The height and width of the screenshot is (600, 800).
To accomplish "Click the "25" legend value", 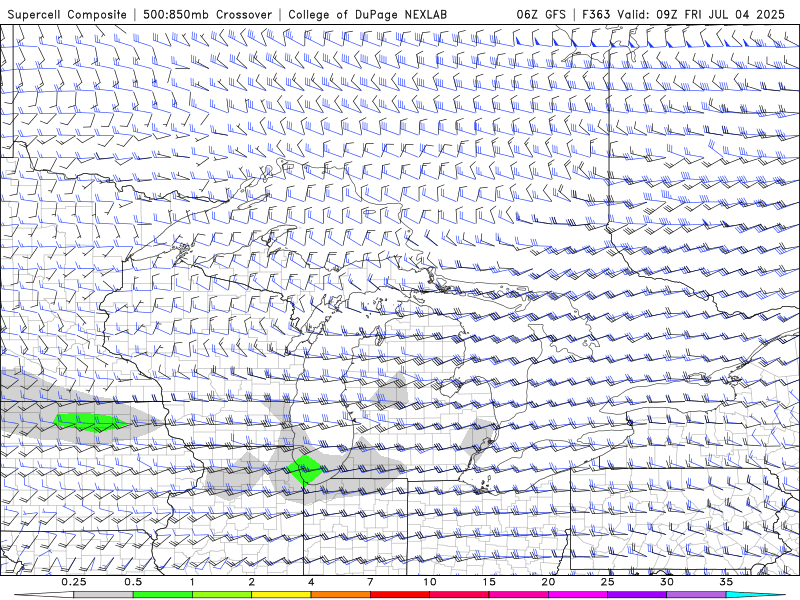I will coord(608,582).
